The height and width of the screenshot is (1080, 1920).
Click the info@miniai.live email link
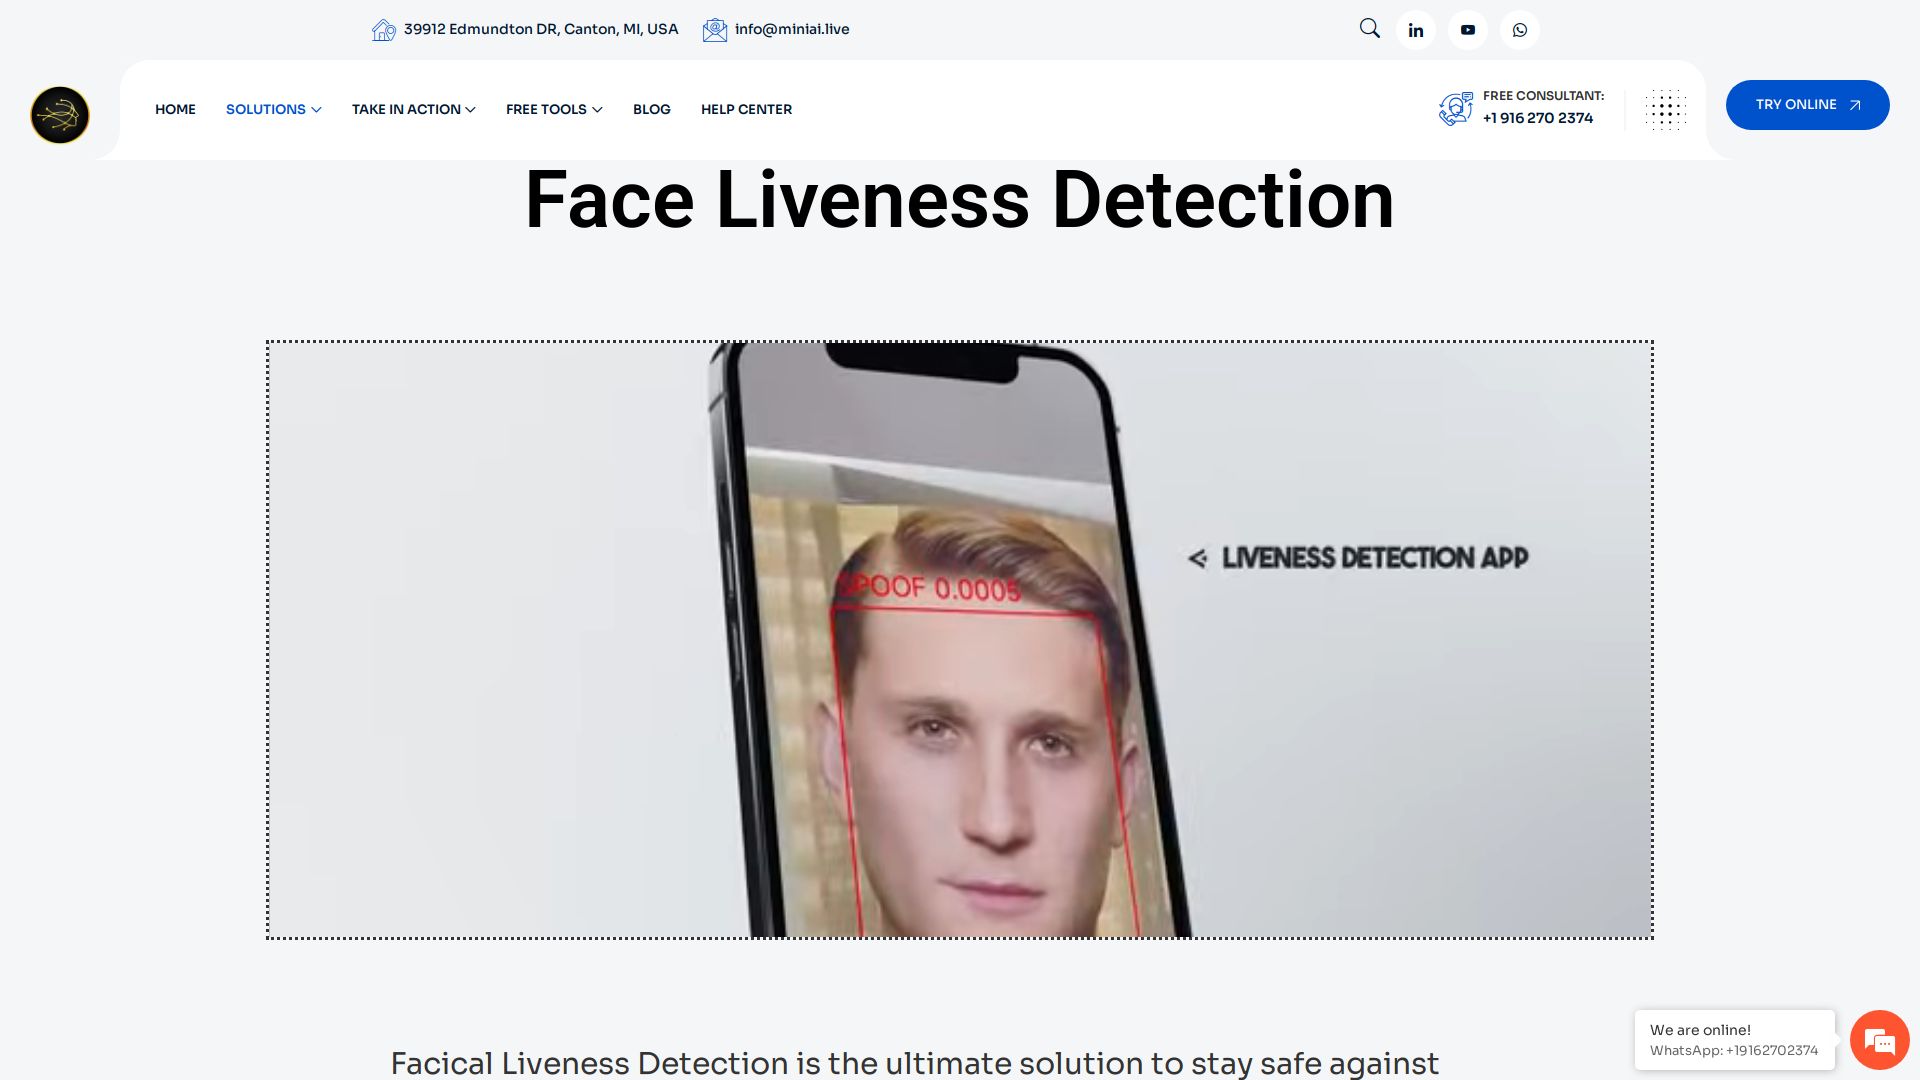tap(791, 29)
